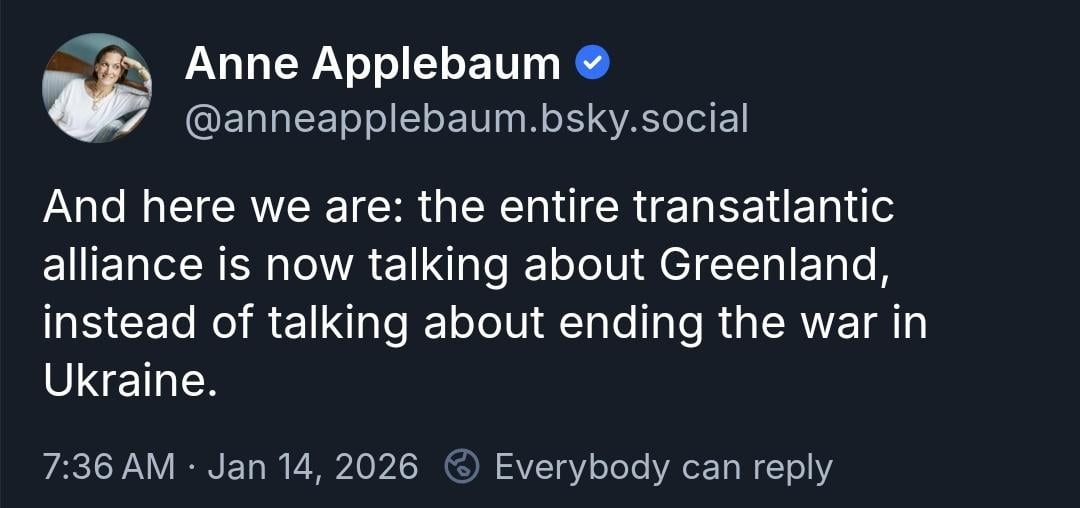Click the word "Ukraine" in the post
The height and width of the screenshot is (508, 1080).
(127, 381)
